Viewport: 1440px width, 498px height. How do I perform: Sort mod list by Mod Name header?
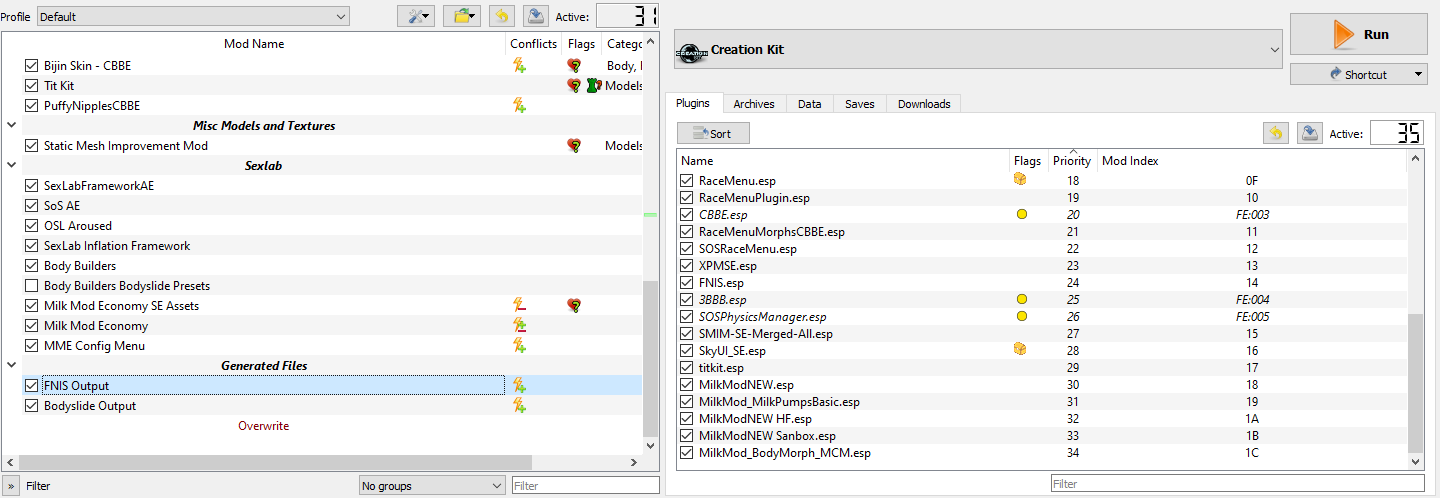pos(254,44)
